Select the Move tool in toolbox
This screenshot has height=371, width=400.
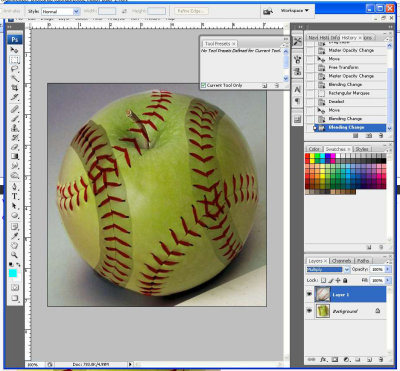click(14, 50)
